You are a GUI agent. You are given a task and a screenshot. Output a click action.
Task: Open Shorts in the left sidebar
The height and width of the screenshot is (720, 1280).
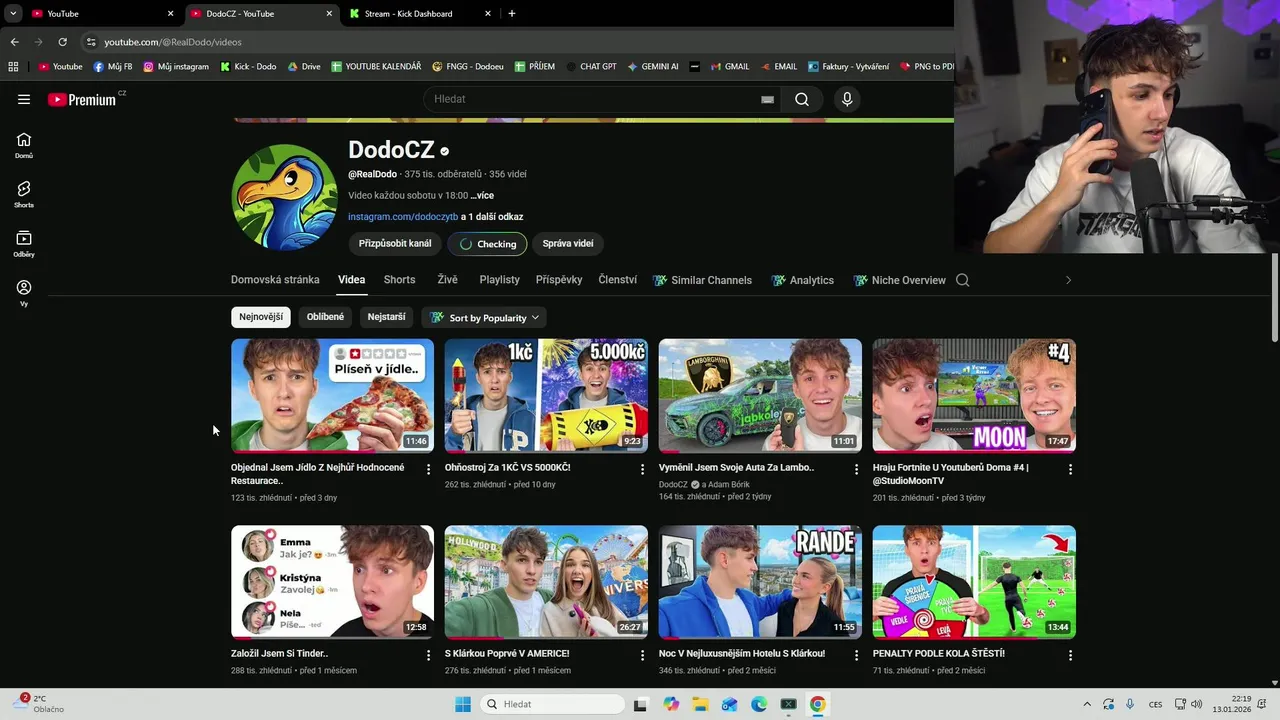pos(24,195)
